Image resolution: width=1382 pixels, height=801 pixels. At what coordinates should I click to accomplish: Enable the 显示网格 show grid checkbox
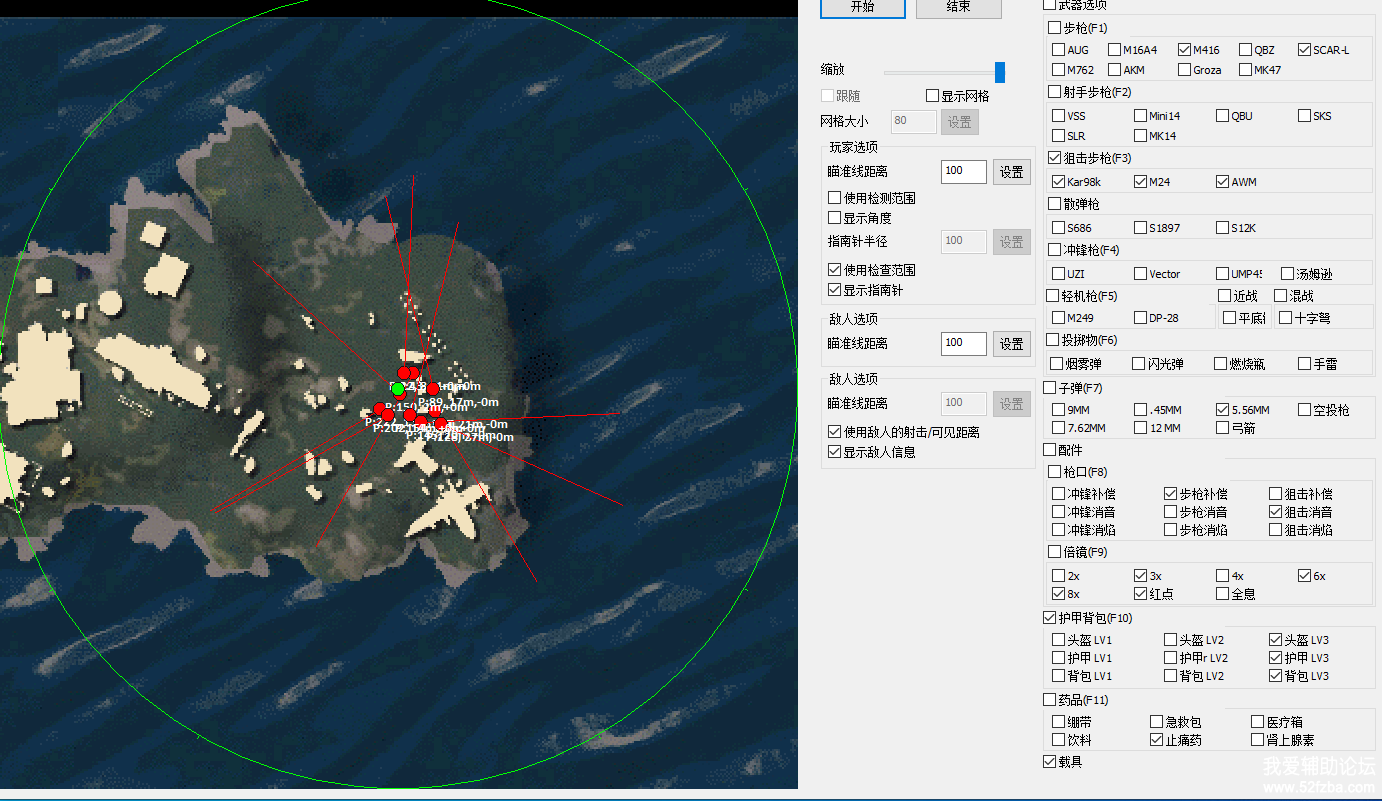coord(932,96)
